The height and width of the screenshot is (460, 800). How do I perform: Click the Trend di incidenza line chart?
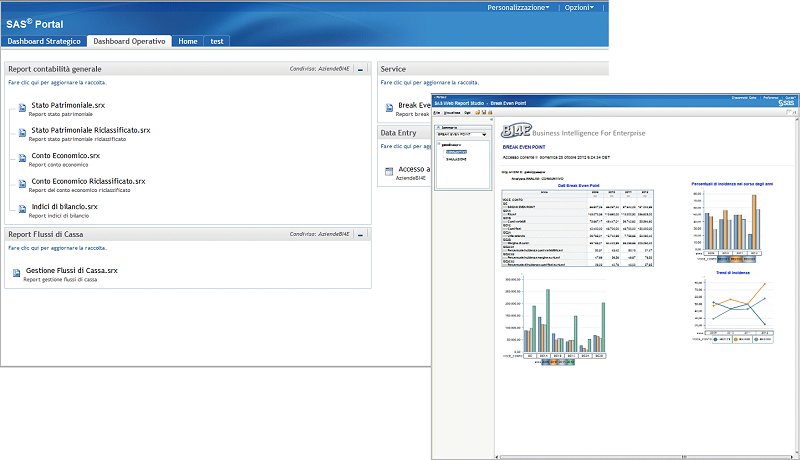click(732, 309)
